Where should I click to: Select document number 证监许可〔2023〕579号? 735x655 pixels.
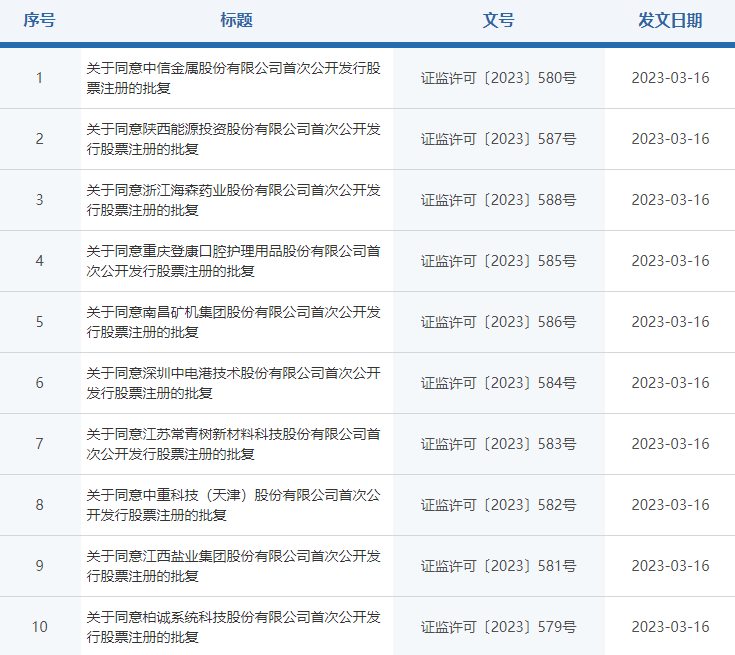point(498,626)
